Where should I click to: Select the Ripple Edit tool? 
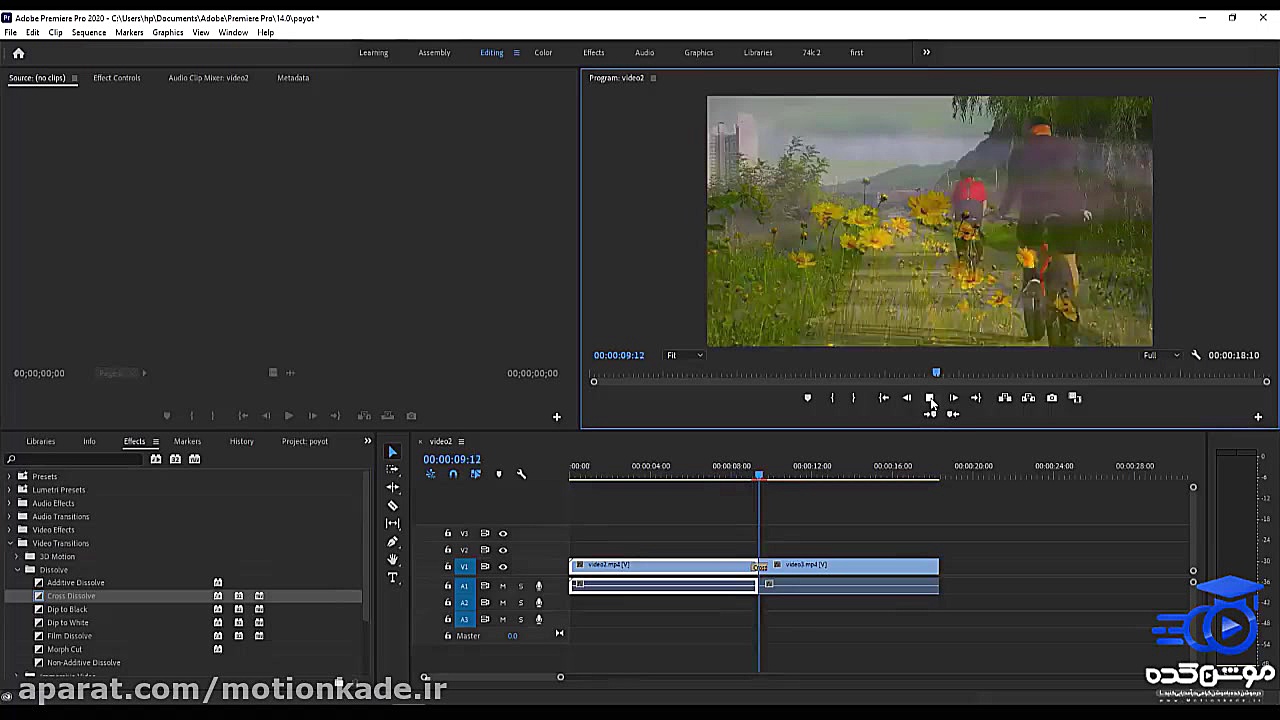click(392, 487)
